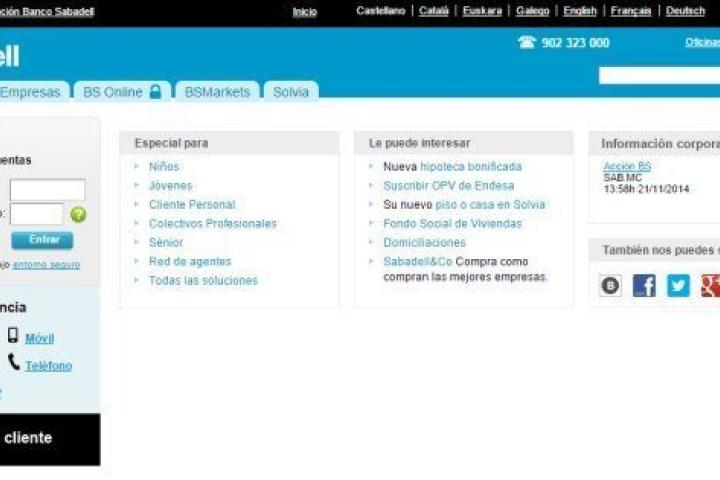Screen dimensions: 720x480
Task: Click the mobile phone icon beside Móvil
Action: tap(13, 336)
